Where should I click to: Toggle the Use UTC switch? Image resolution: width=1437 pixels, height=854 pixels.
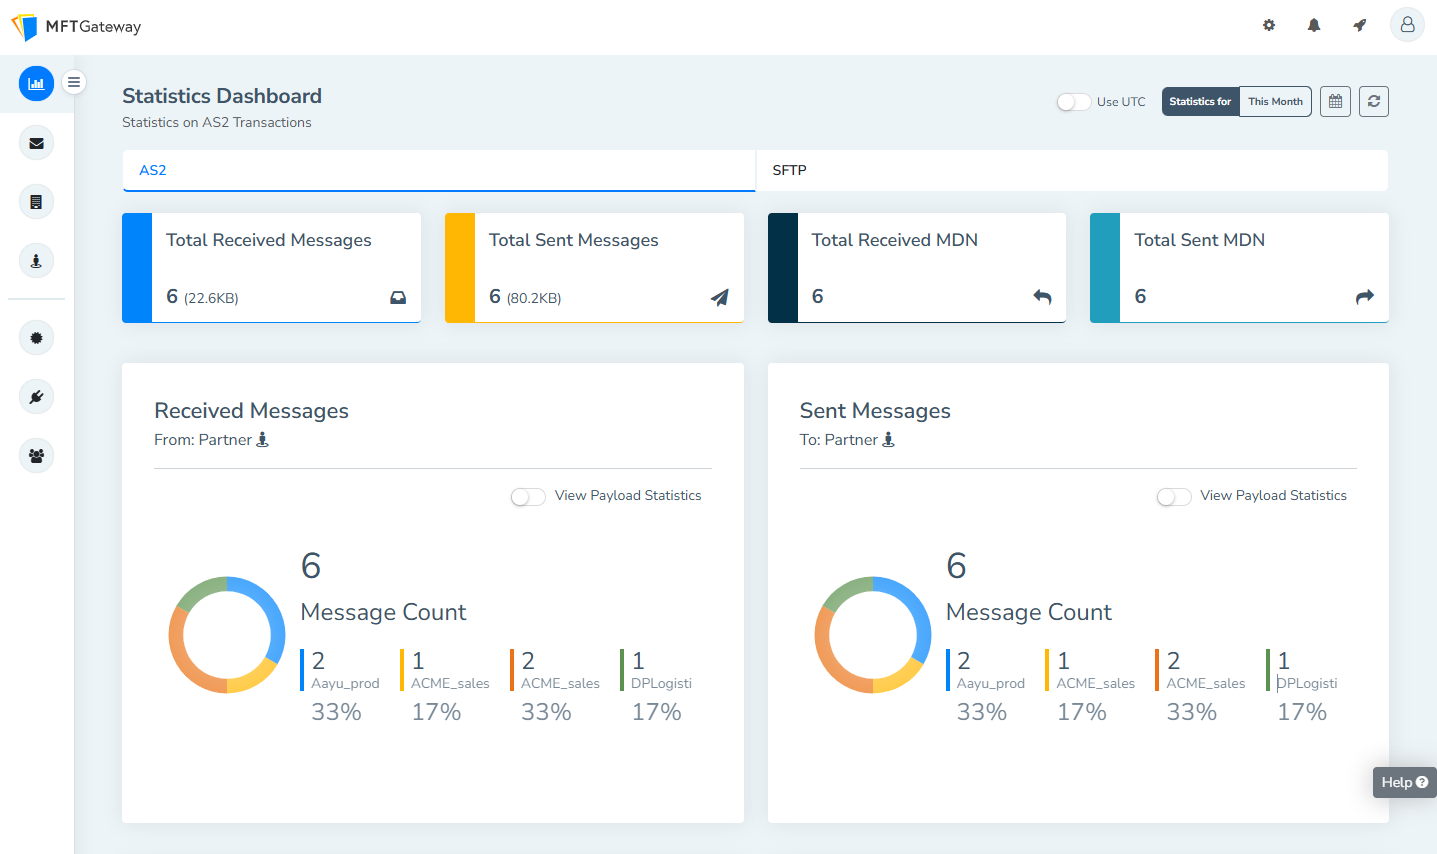click(x=1074, y=102)
